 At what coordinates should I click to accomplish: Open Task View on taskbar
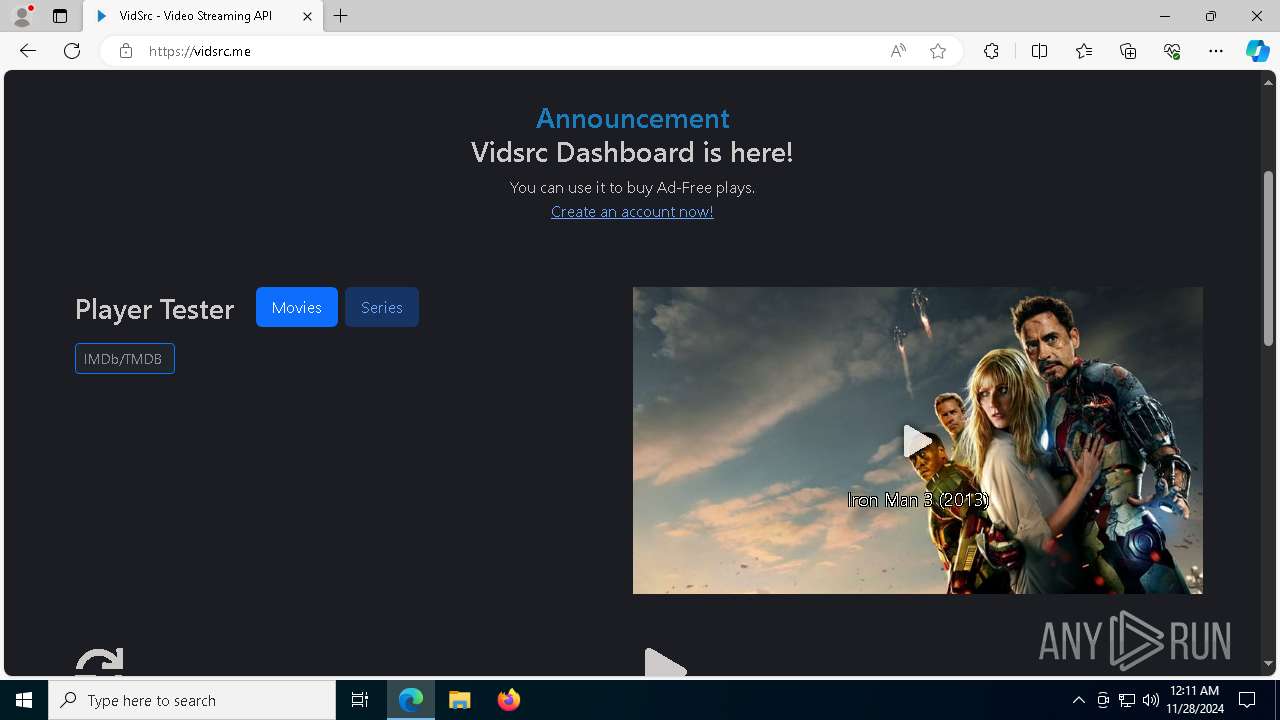tap(360, 700)
